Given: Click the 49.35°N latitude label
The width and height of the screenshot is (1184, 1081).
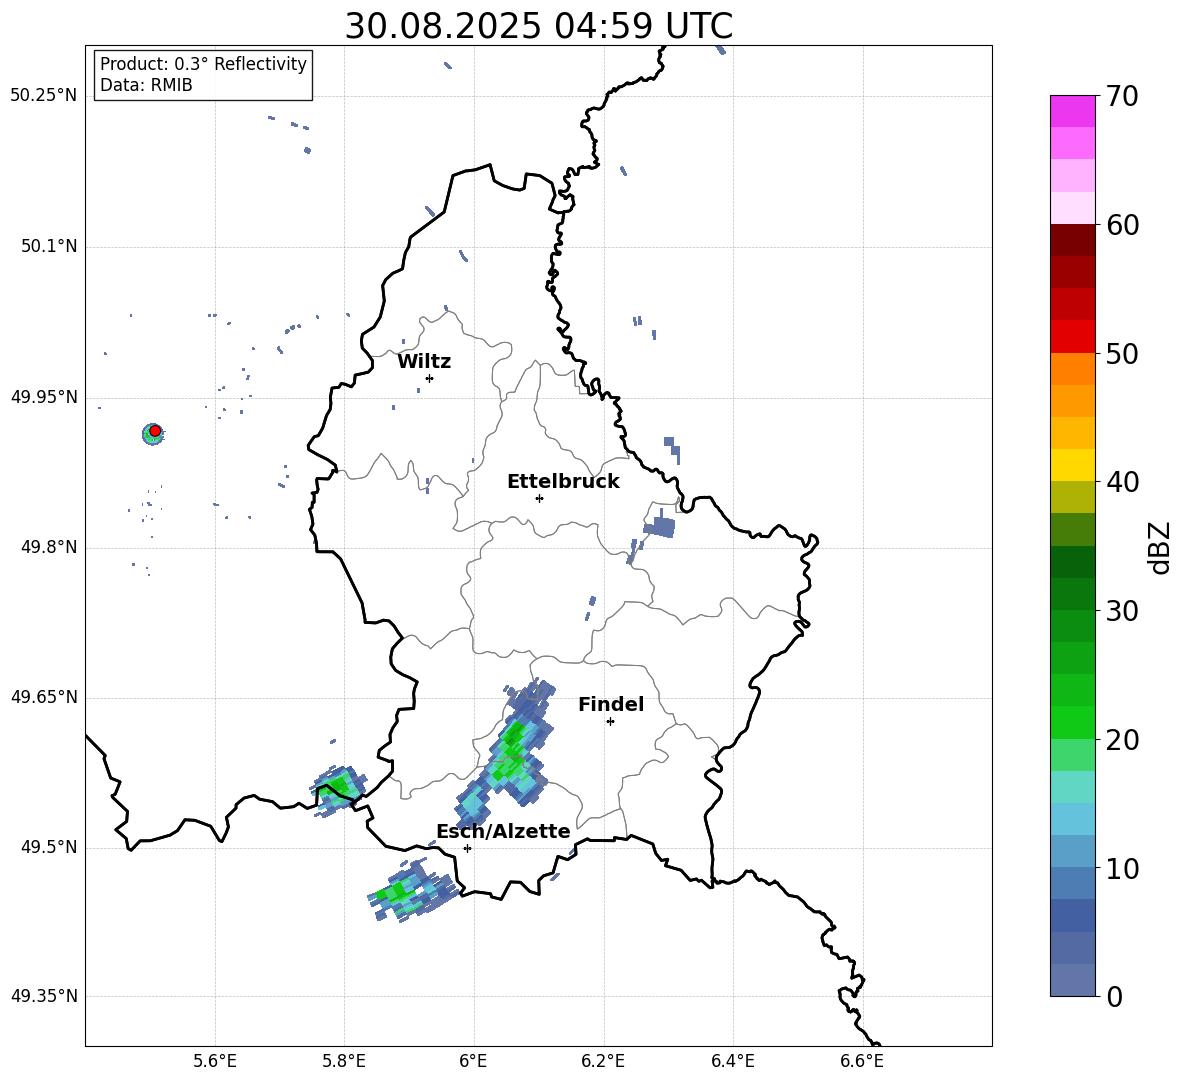Looking at the screenshot, I should (44, 996).
